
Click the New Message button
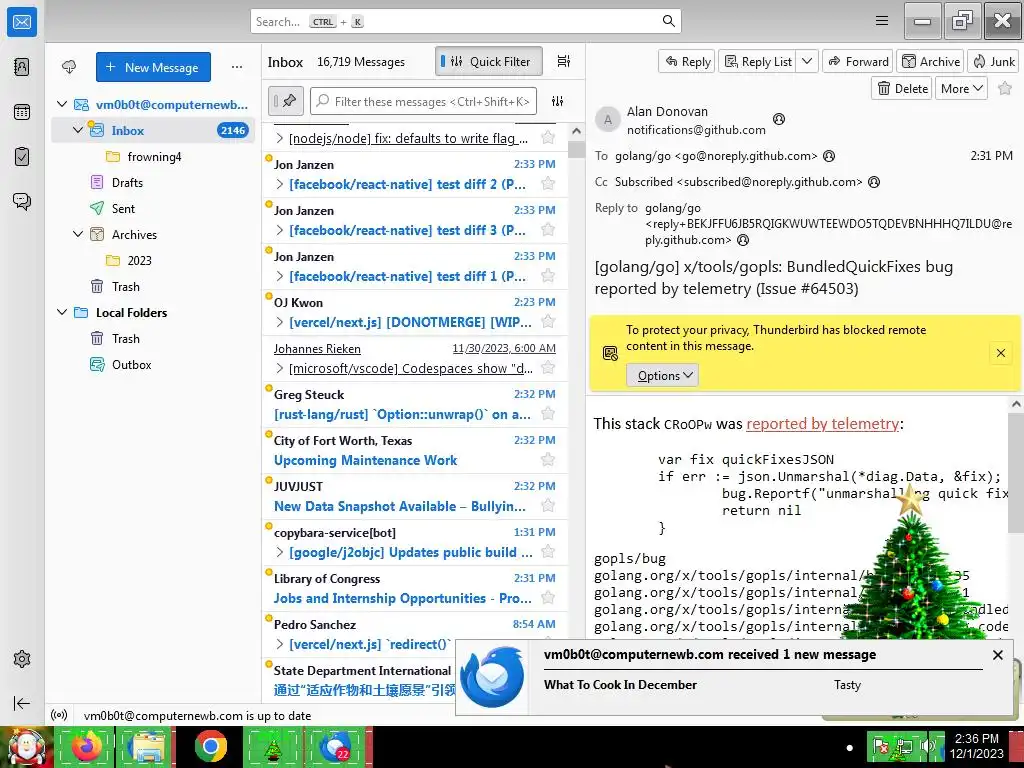[x=153, y=67]
